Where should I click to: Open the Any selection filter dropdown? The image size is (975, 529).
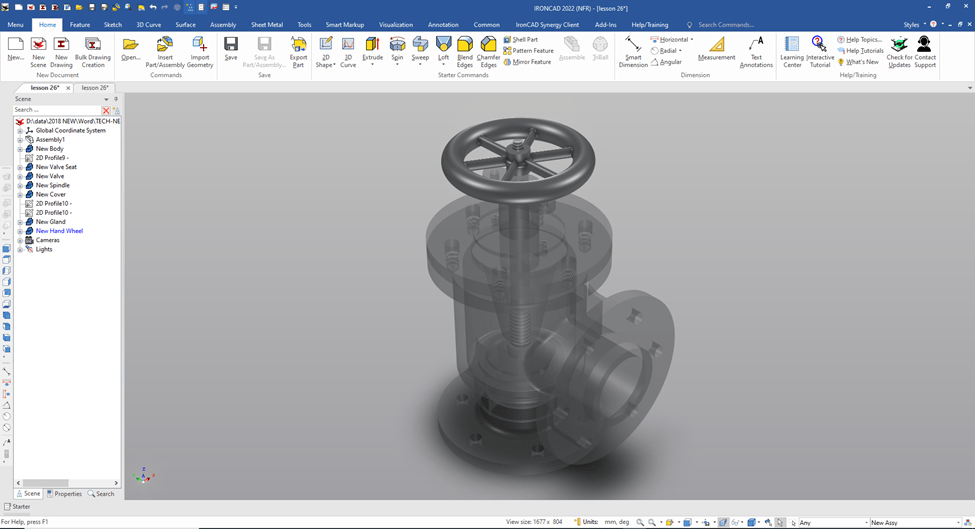[x=864, y=523]
